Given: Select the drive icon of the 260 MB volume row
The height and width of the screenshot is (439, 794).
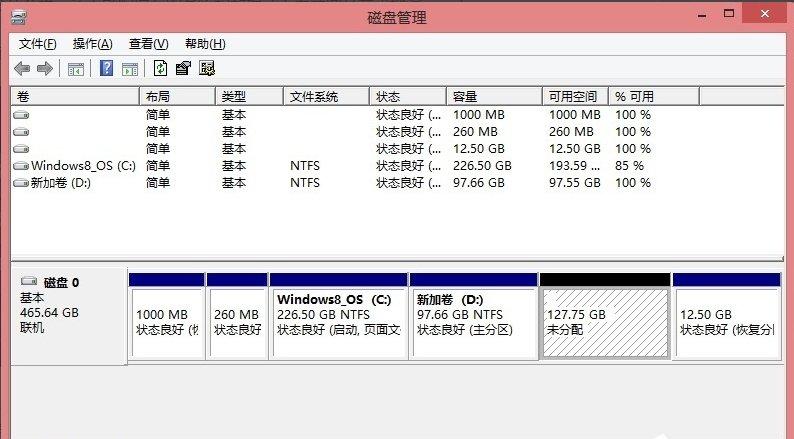Looking at the screenshot, I should (21, 132).
